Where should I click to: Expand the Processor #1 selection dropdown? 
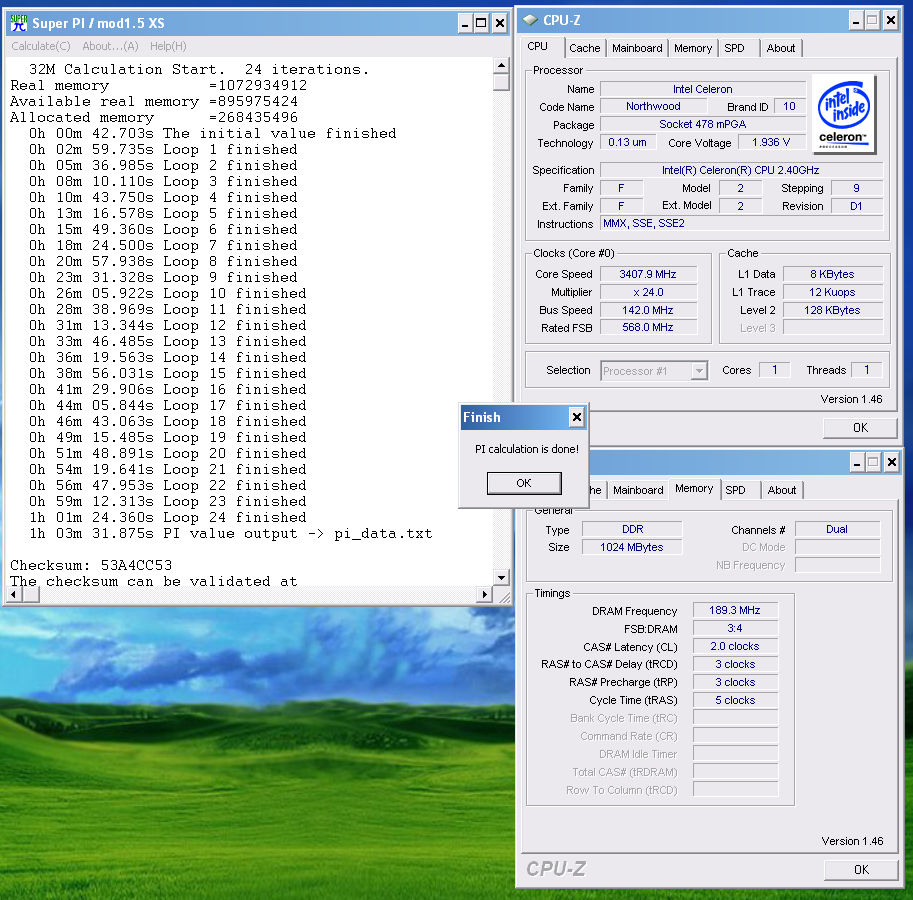pyautogui.click(x=699, y=370)
